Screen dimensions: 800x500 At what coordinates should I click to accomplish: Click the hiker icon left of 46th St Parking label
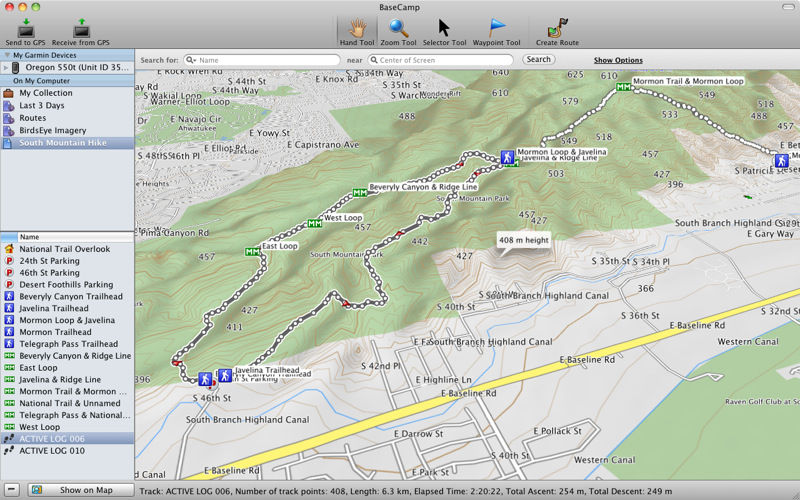point(205,379)
